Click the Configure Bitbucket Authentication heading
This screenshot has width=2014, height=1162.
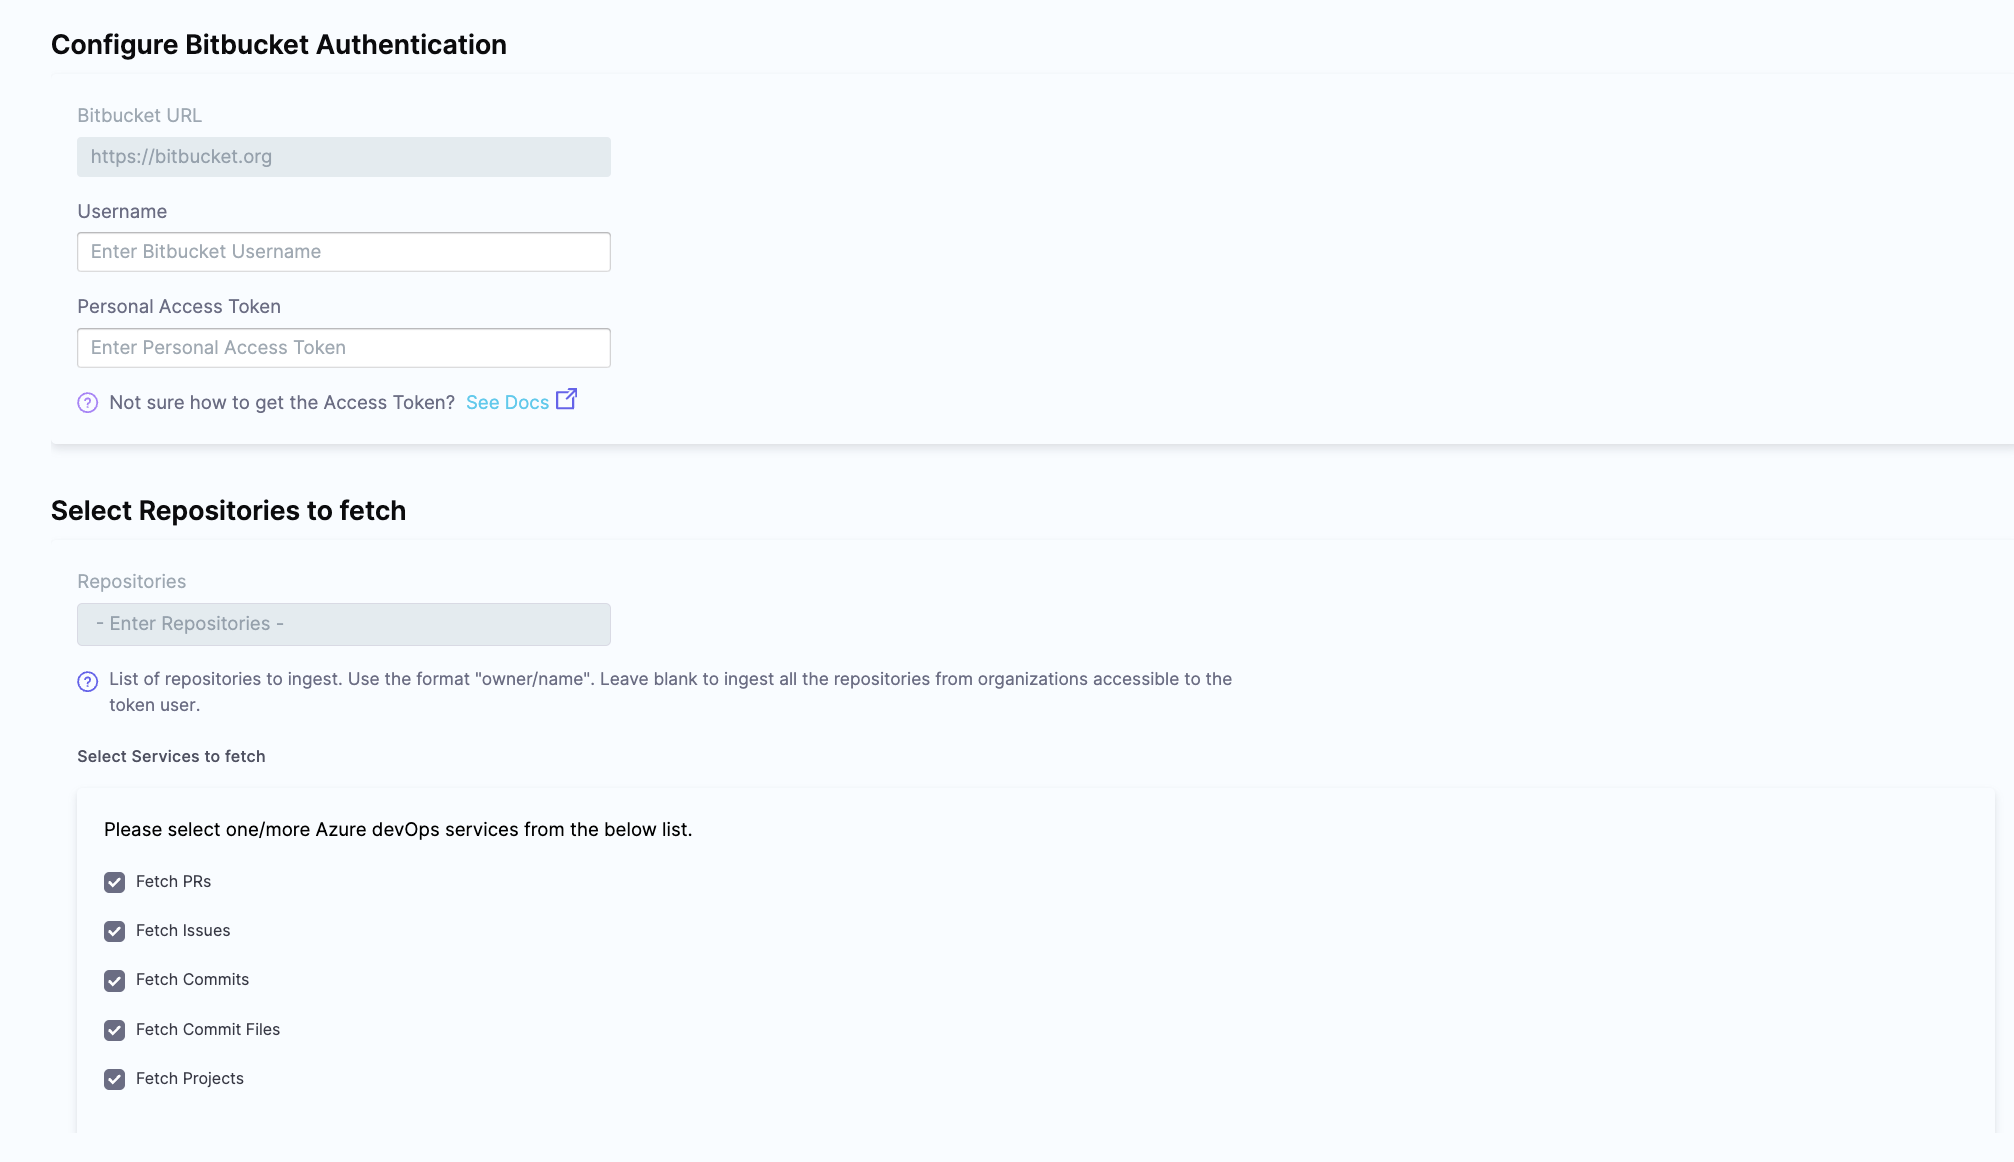coord(278,45)
